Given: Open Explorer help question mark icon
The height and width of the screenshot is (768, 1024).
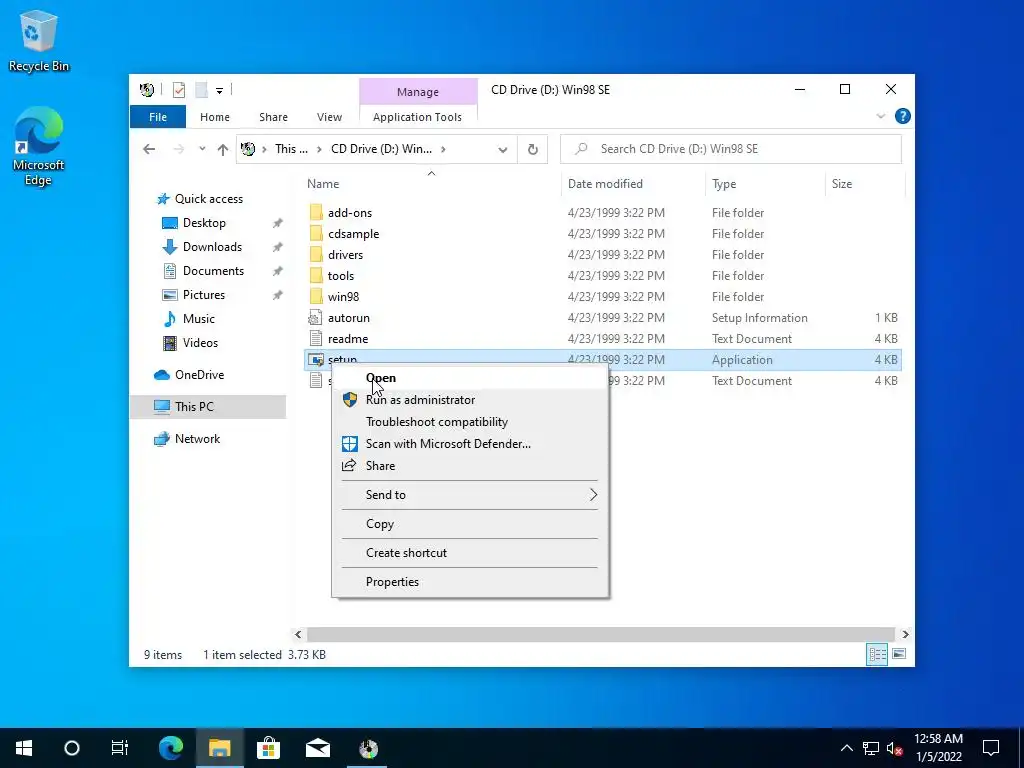Looking at the screenshot, I should pos(903,116).
